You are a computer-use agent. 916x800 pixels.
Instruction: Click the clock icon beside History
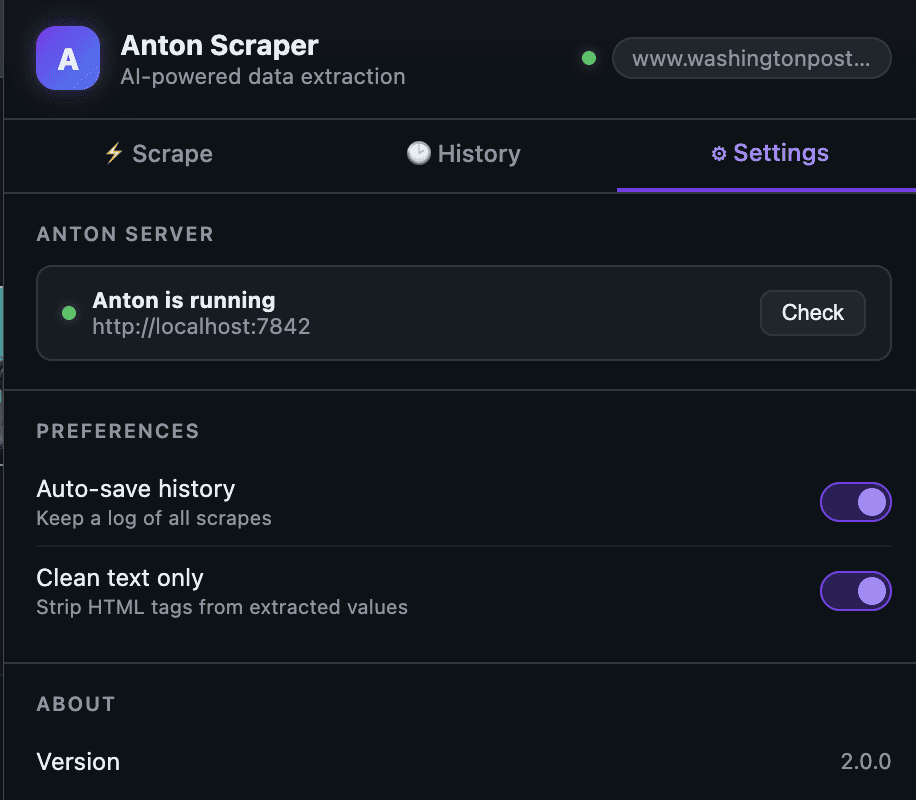pyautogui.click(x=418, y=153)
